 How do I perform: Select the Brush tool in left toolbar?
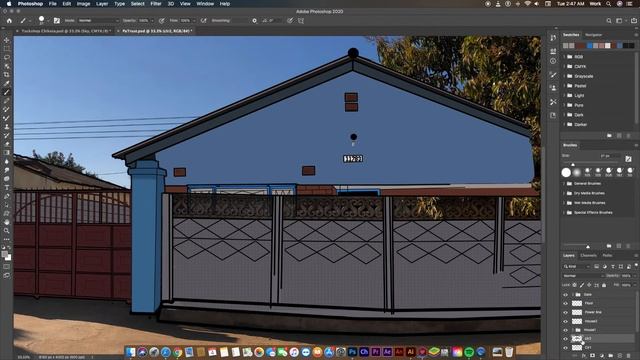pos(7,92)
